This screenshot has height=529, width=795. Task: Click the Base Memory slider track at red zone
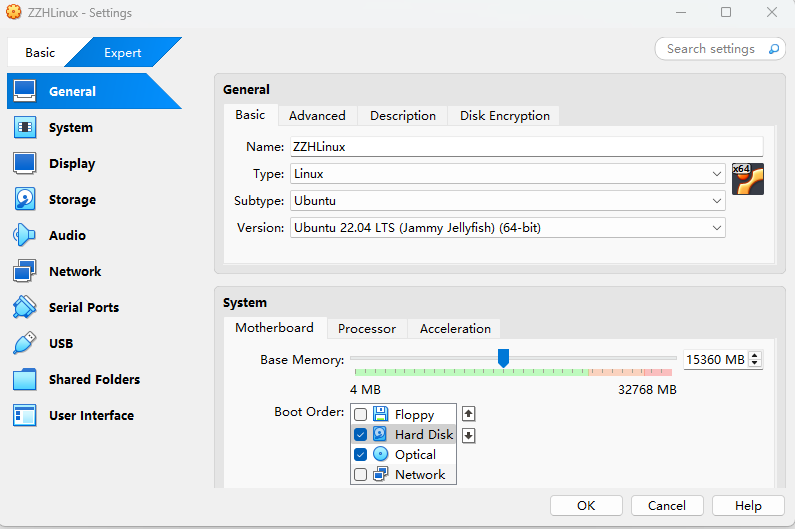(x=658, y=358)
